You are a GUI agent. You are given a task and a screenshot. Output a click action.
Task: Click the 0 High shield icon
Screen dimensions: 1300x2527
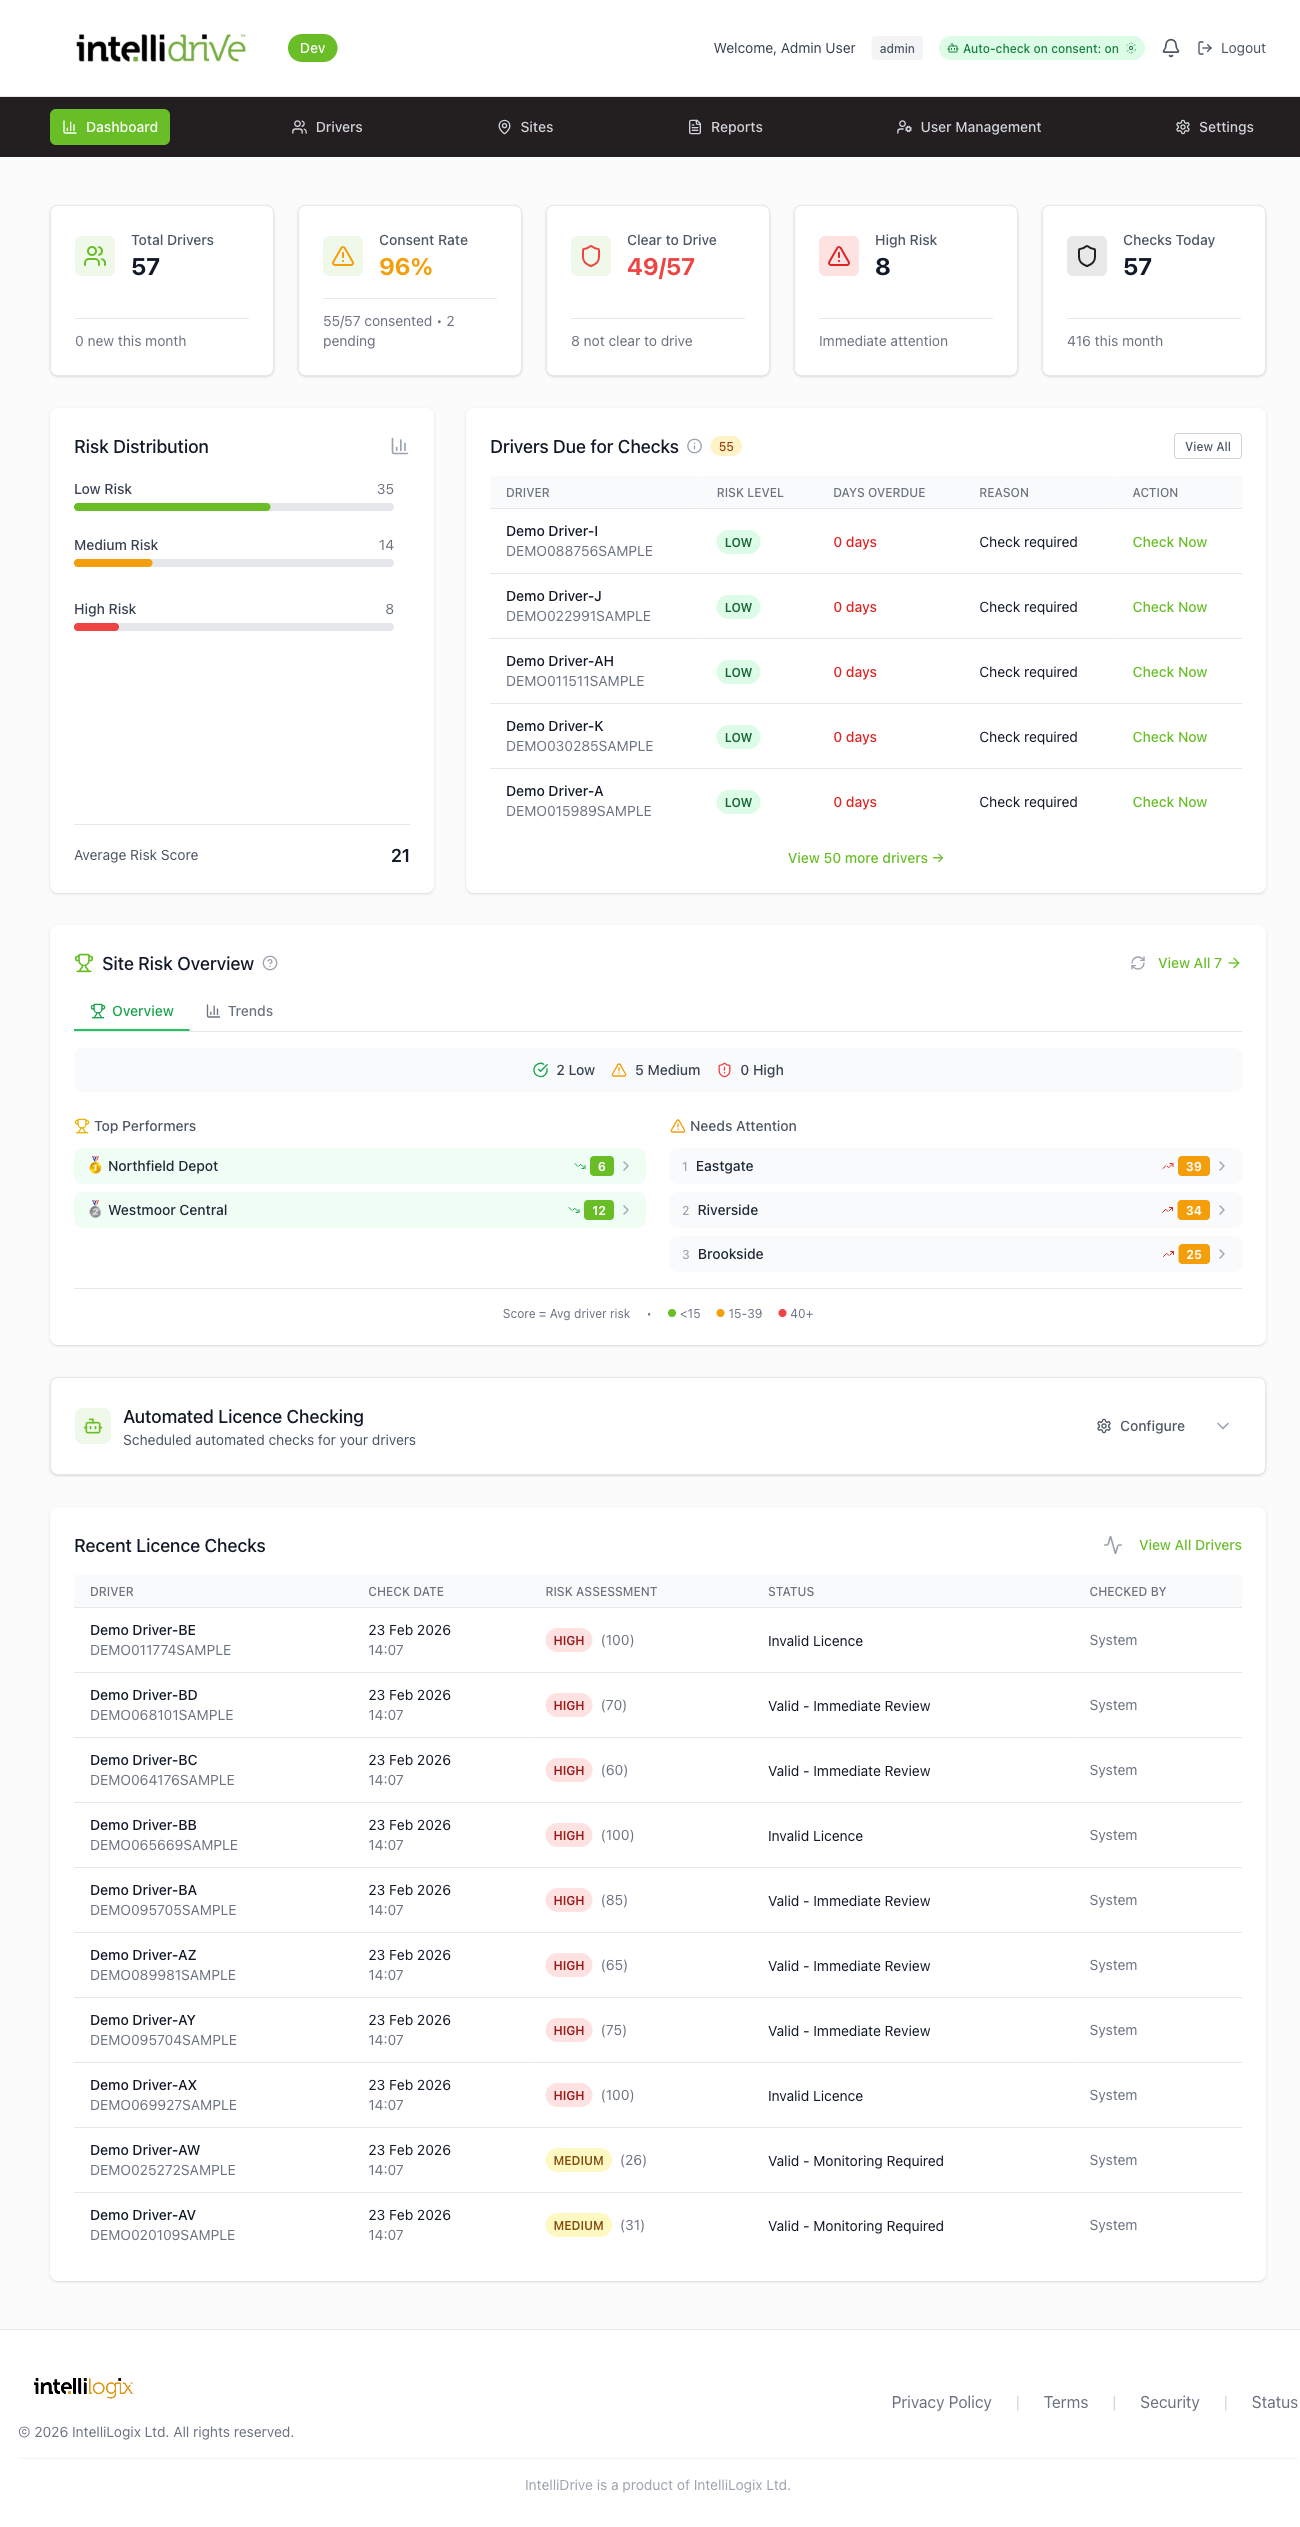pyautogui.click(x=725, y=1070)
